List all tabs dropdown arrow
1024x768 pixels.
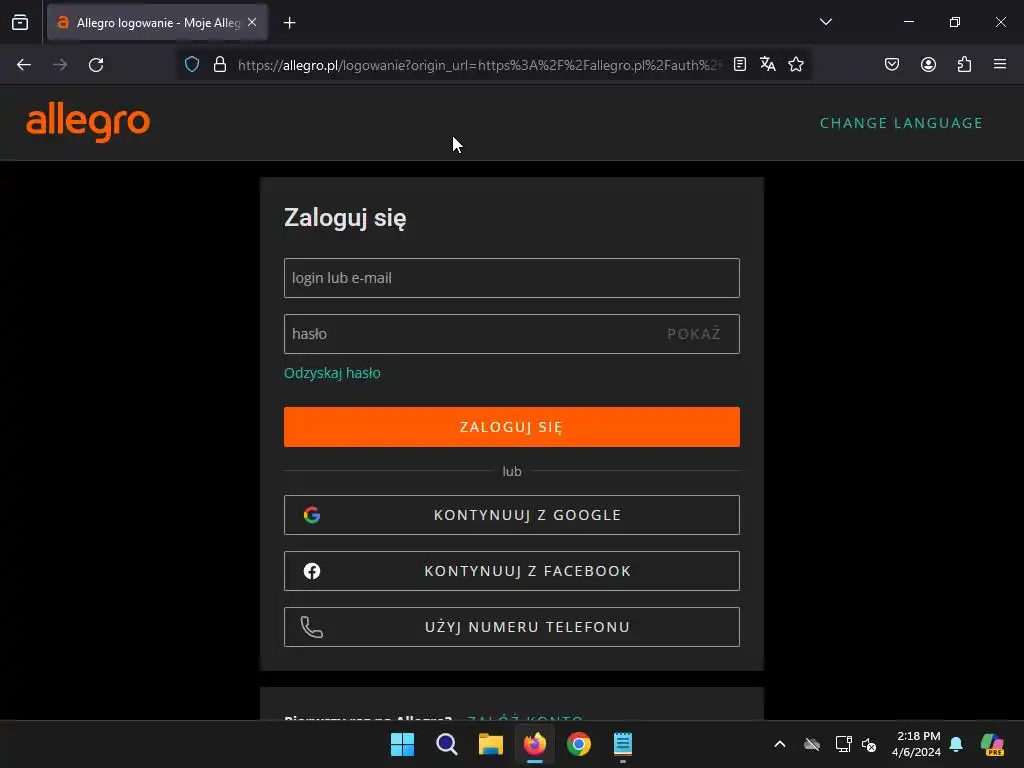point(825,22)
